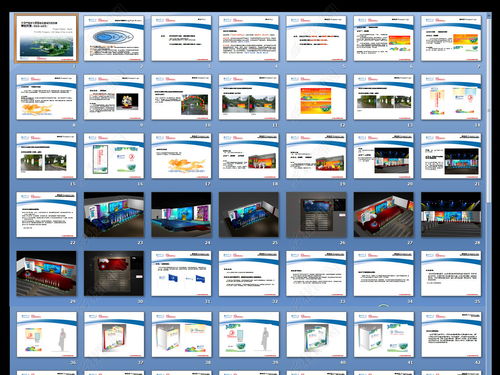Select slide 32 thumbnail
This screenshot has width=500, height=375.
(x=249, y=273)
